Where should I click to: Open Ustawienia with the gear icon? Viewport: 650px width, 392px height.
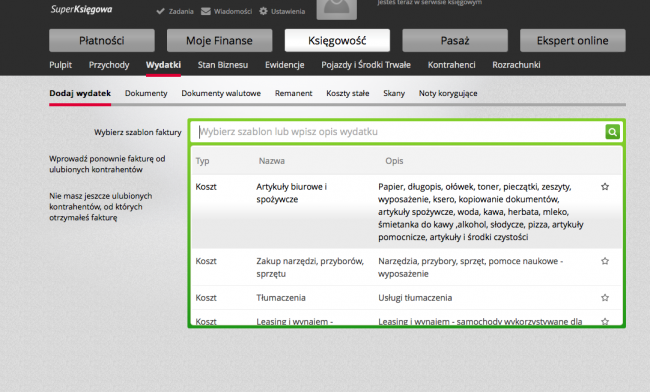282,11
